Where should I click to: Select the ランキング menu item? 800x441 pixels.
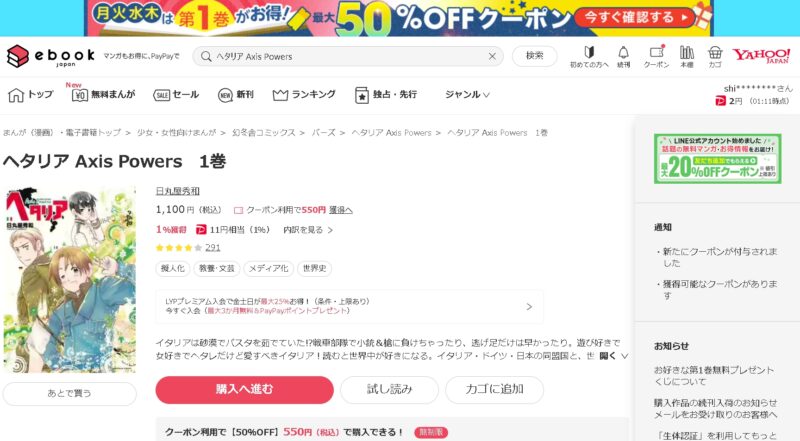coord(304,94)
